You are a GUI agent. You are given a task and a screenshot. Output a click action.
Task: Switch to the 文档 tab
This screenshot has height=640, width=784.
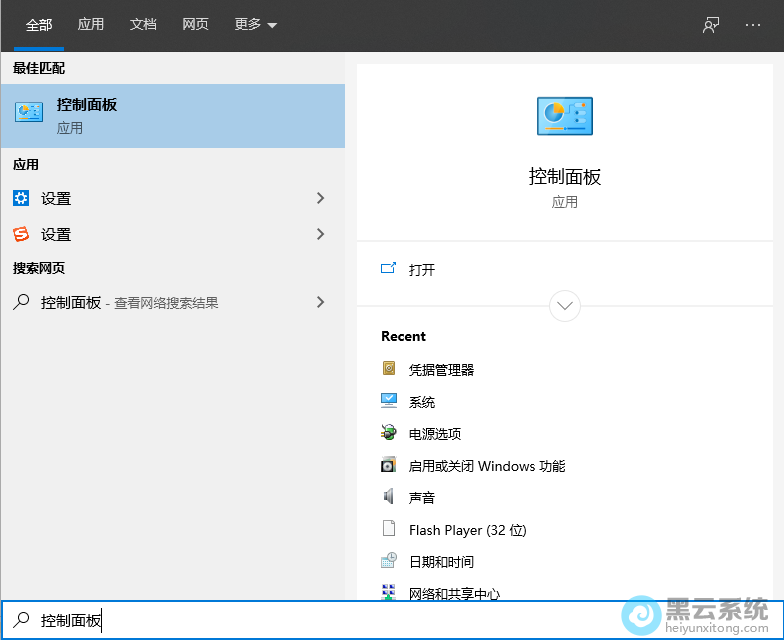pyautogui.click(x=143, y=25)
